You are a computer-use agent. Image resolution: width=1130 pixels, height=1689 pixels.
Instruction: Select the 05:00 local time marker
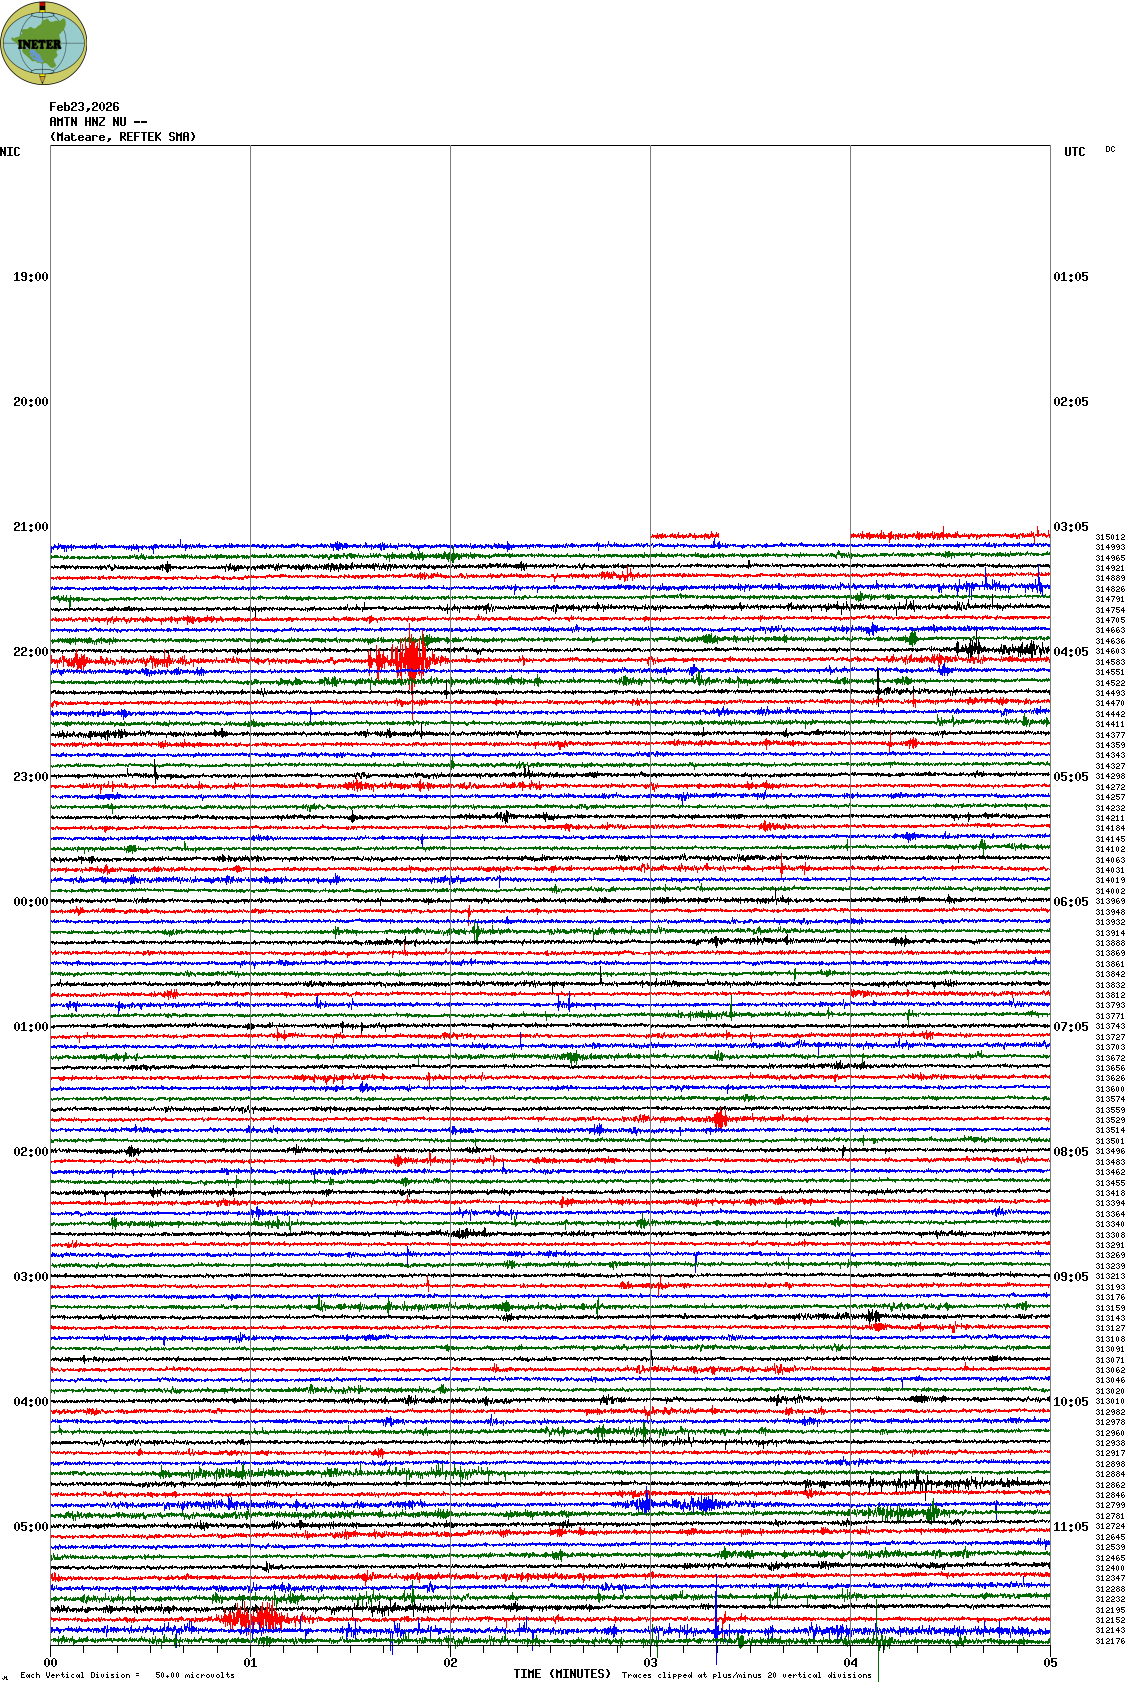30,1527
